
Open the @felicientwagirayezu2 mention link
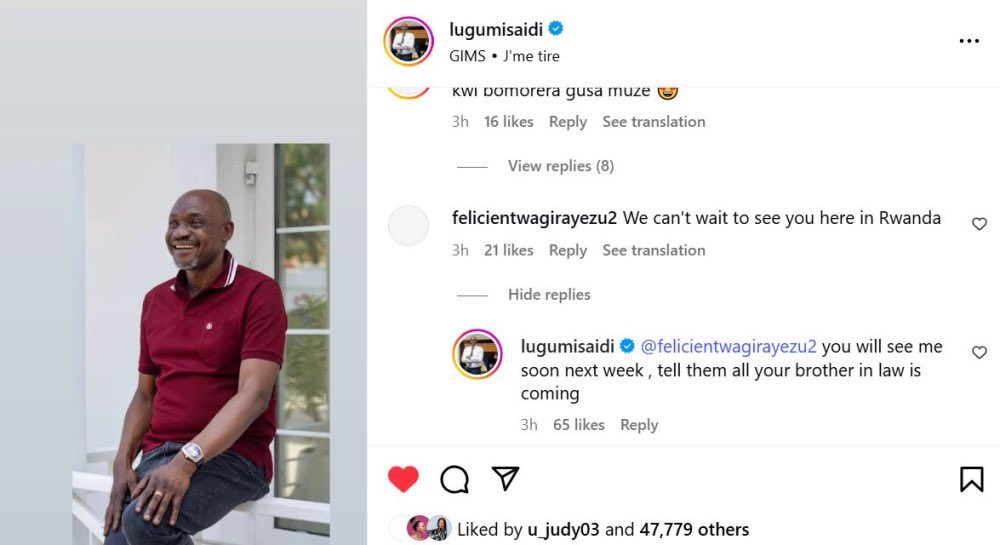(728, 347)
